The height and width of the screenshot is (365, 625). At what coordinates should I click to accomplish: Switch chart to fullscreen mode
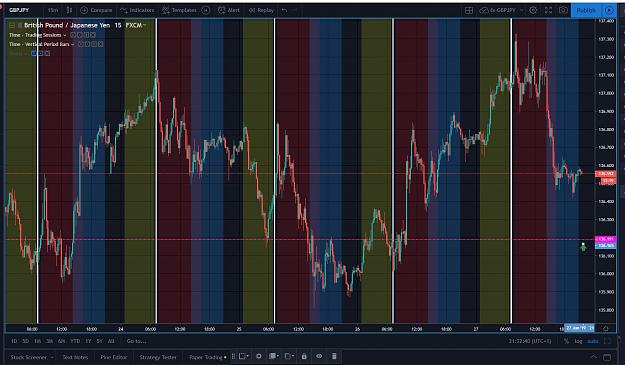548,10
